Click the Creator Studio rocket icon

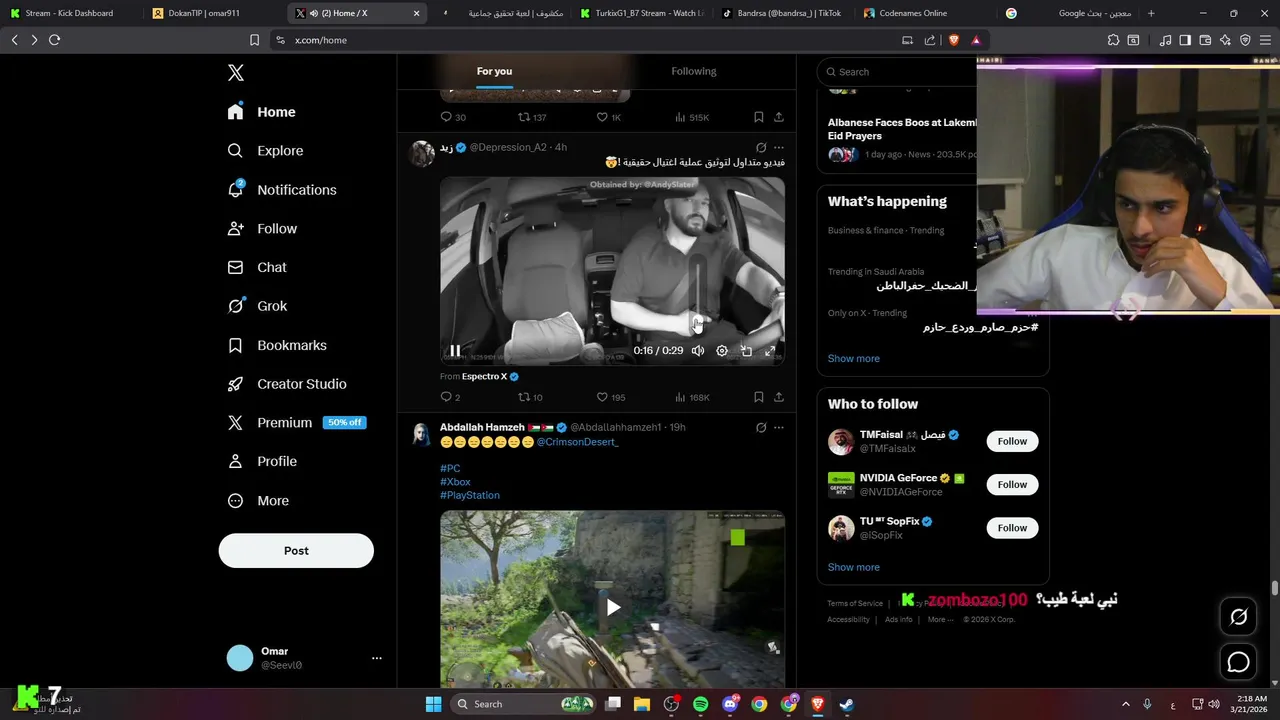[235, 384]
